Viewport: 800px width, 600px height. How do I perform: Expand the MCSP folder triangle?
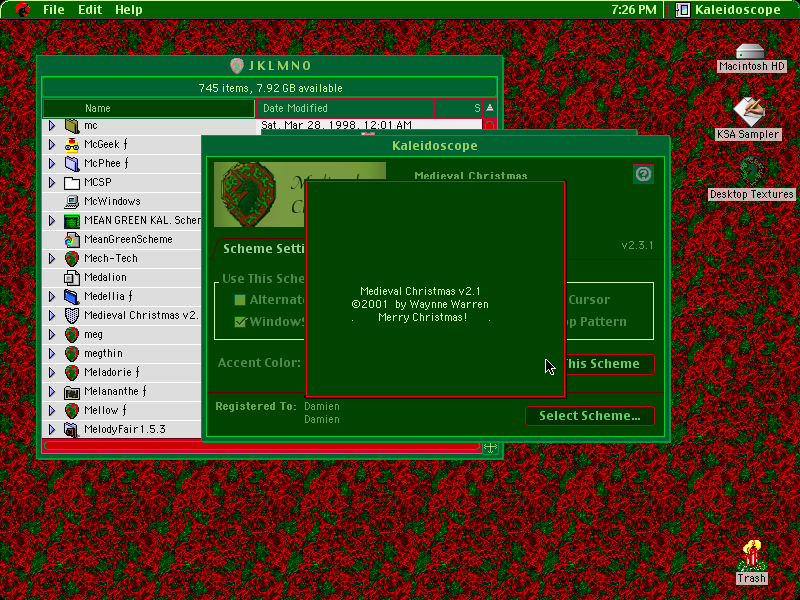[x=52, y=182]
